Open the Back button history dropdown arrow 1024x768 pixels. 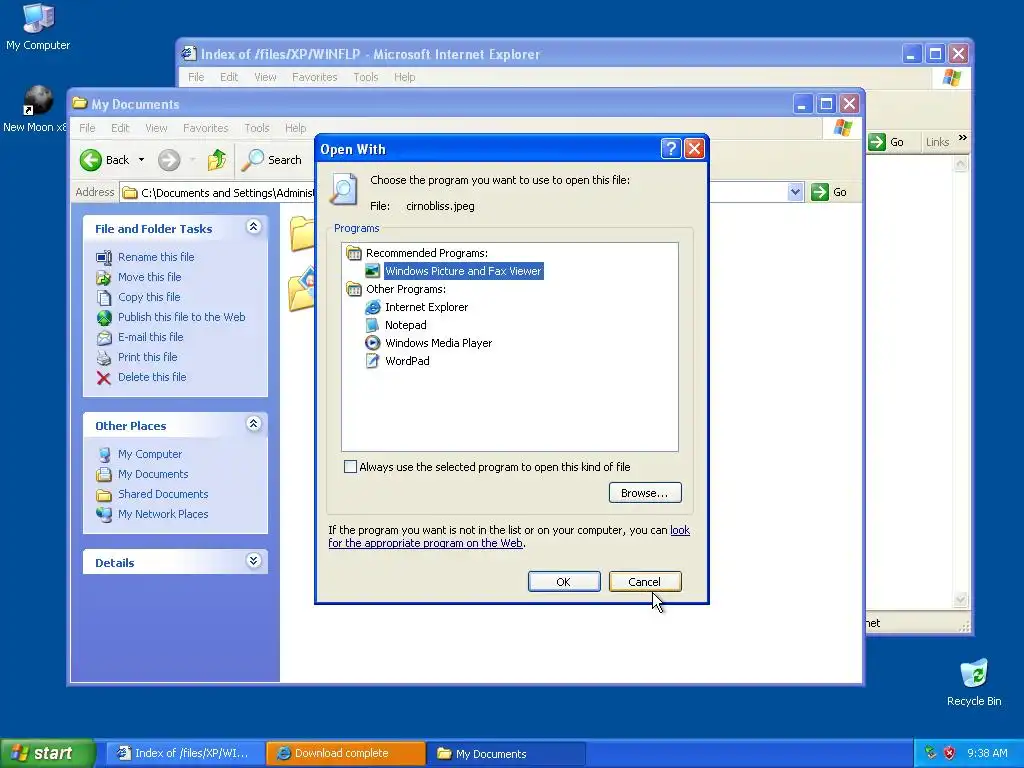click(141, 160)
